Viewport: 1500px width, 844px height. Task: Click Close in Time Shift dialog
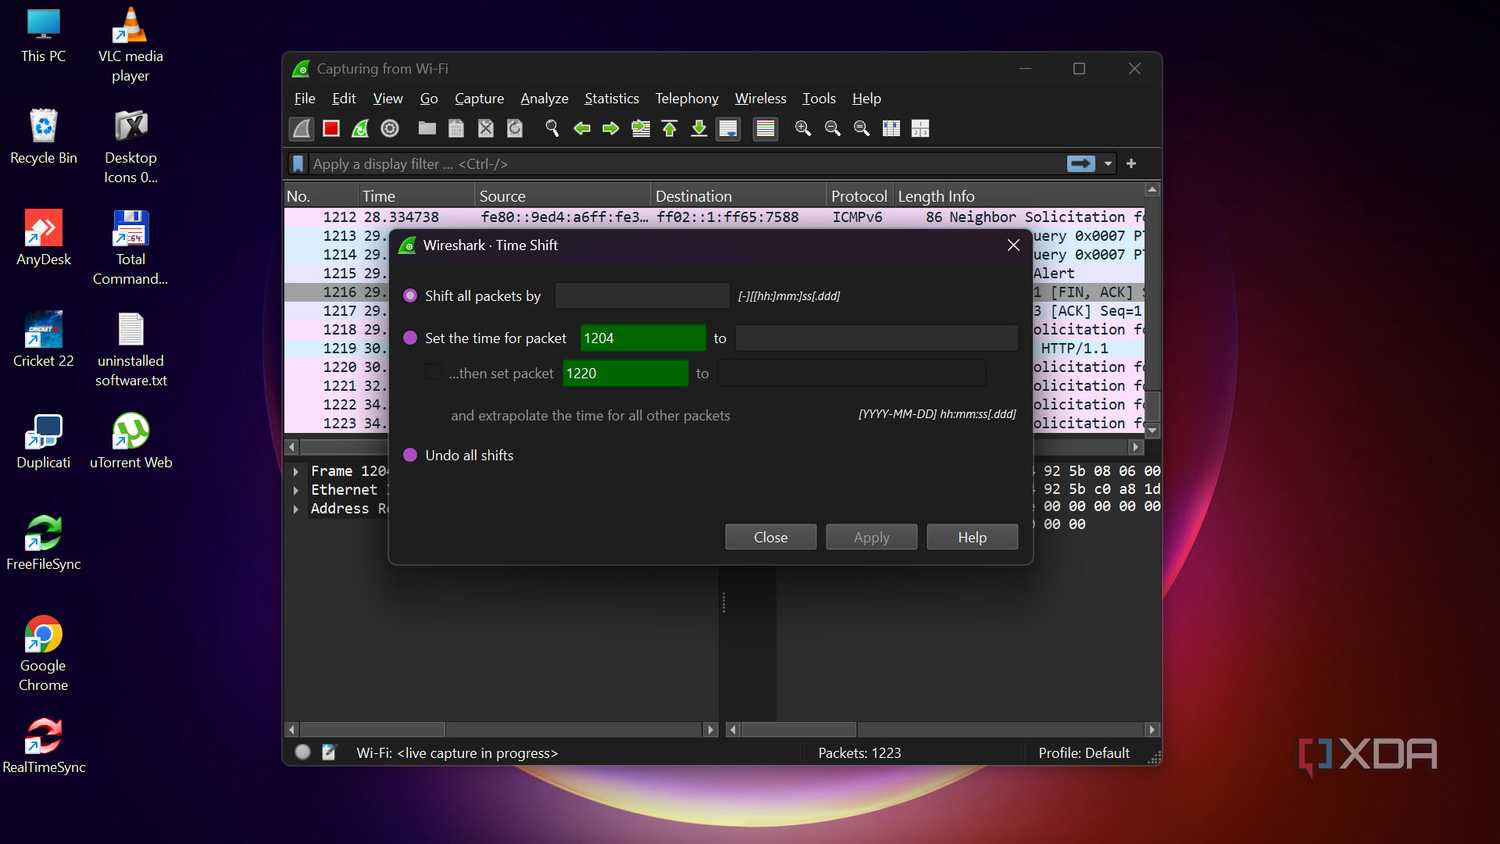point(771,537)
